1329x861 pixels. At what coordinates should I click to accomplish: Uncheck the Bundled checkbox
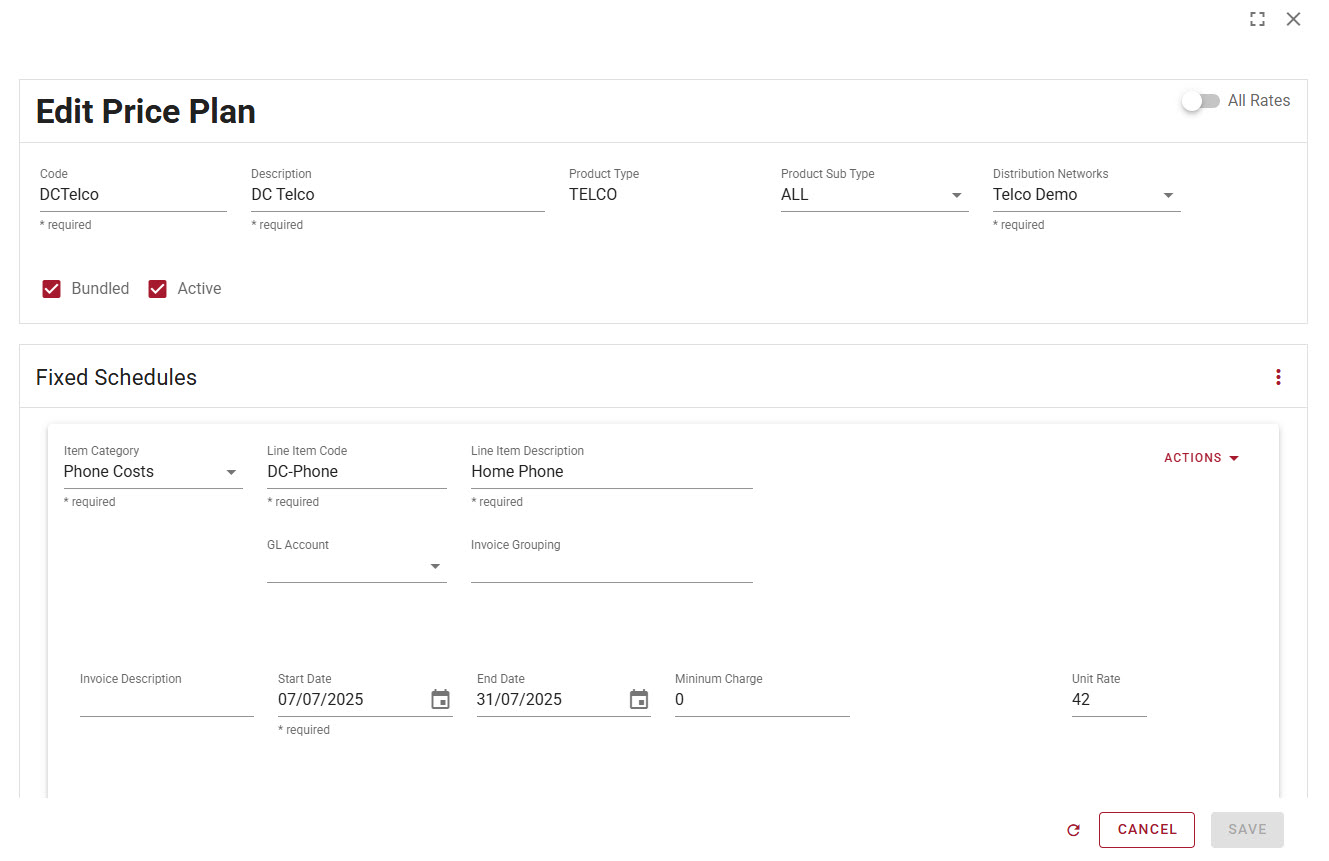pos(52,289)
